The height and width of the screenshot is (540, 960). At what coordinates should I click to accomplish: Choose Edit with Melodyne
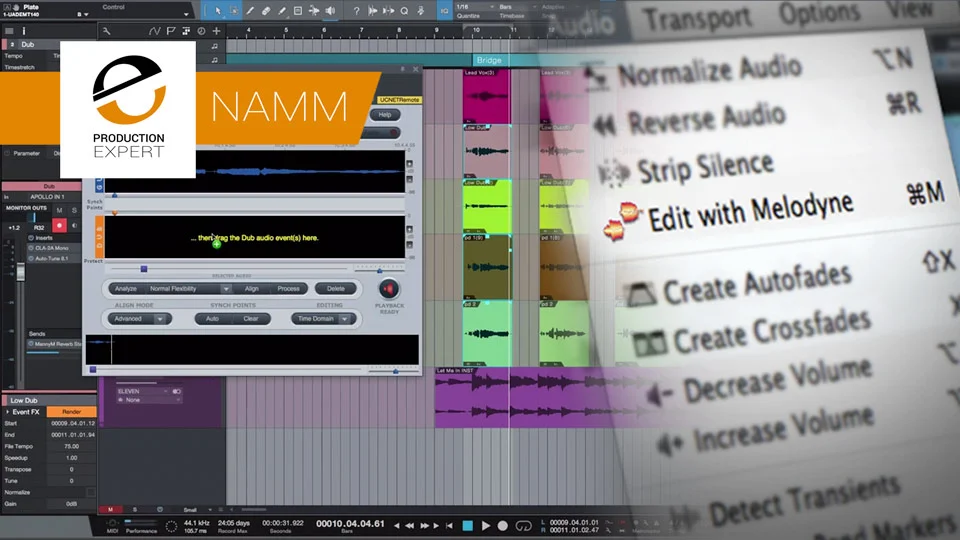[750, 212]
